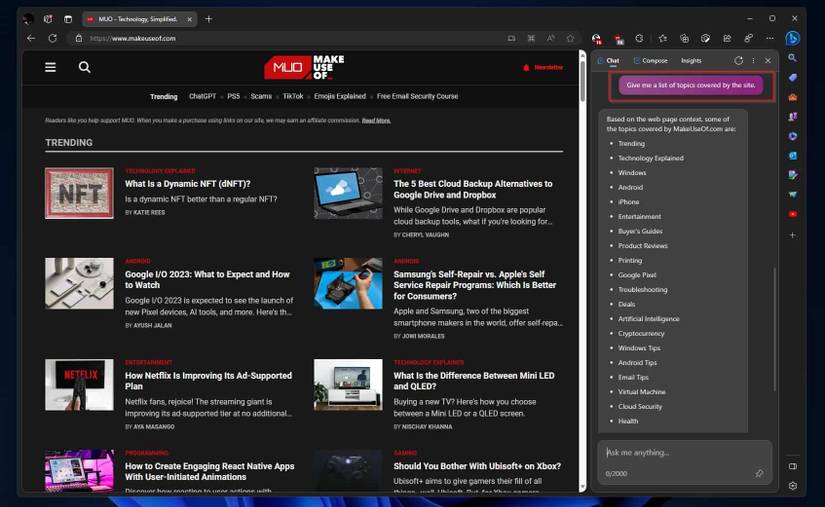825x507 pixels.
Task: Click the read aloud icon
Action: click(550, 38)
